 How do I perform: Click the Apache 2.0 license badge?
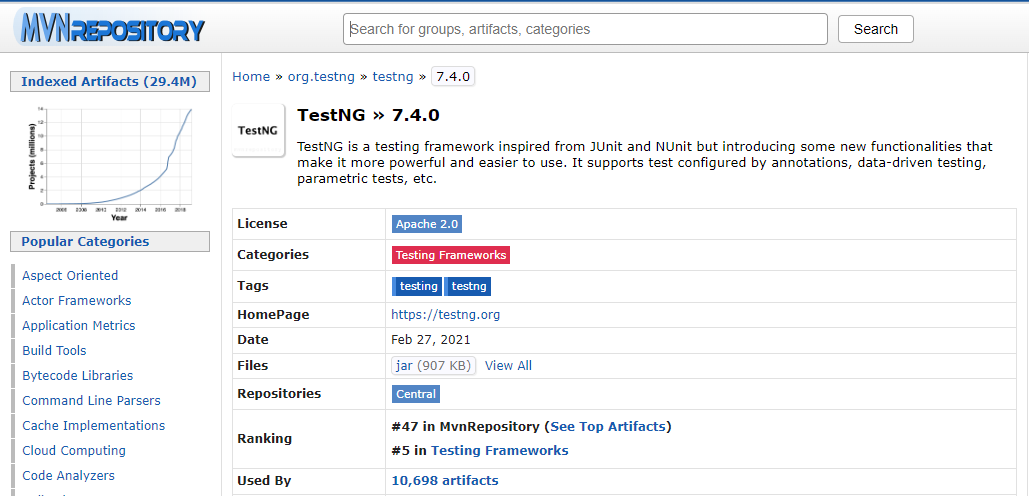pyautogui.click(x=427, y=224)
